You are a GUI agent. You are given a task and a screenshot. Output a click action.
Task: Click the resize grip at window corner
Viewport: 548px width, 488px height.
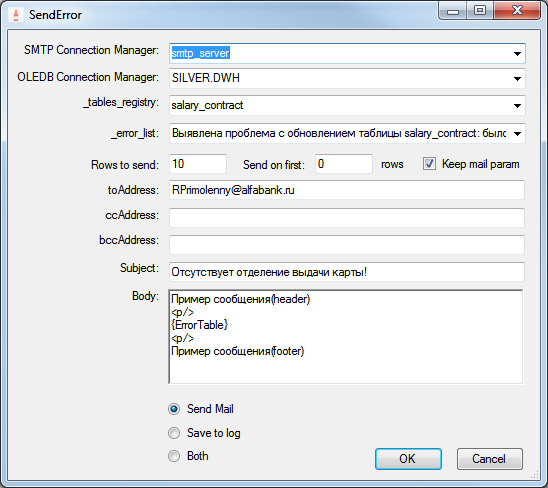(535, 474)
